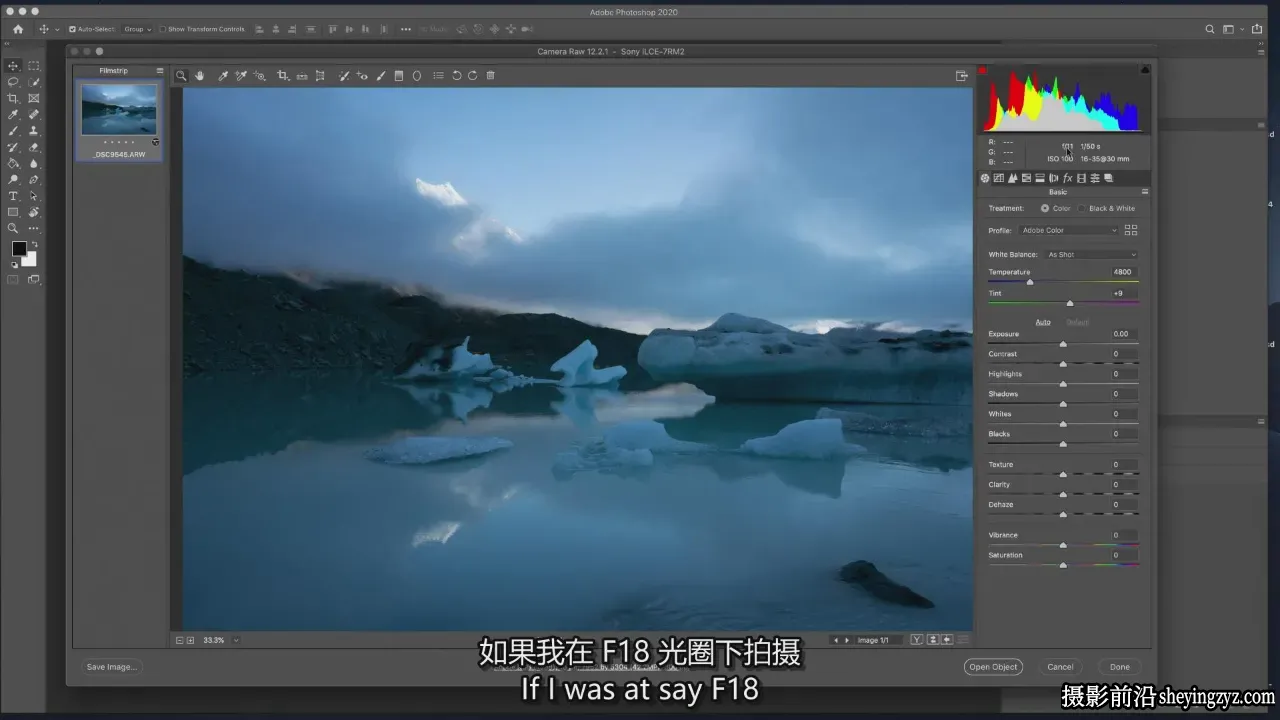Click the Tint slider handle
The image size is (1280, 720).
point(1070,303)
